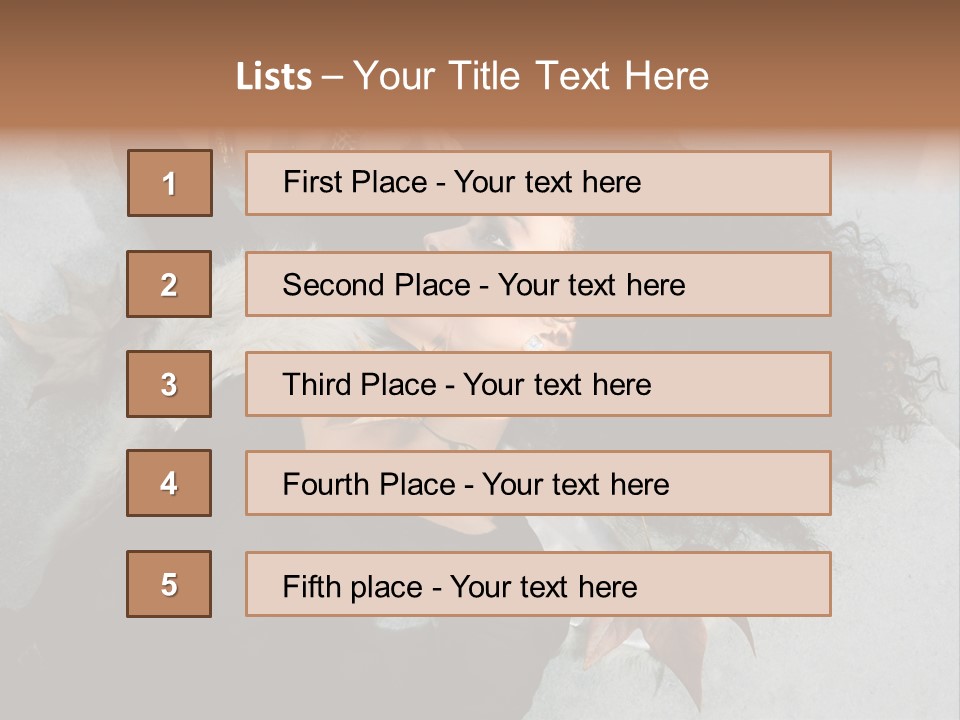Viewport: 960px width, 720px height.
Task: Click the bold word 'Lists' in title
Action: click(274, 77)
